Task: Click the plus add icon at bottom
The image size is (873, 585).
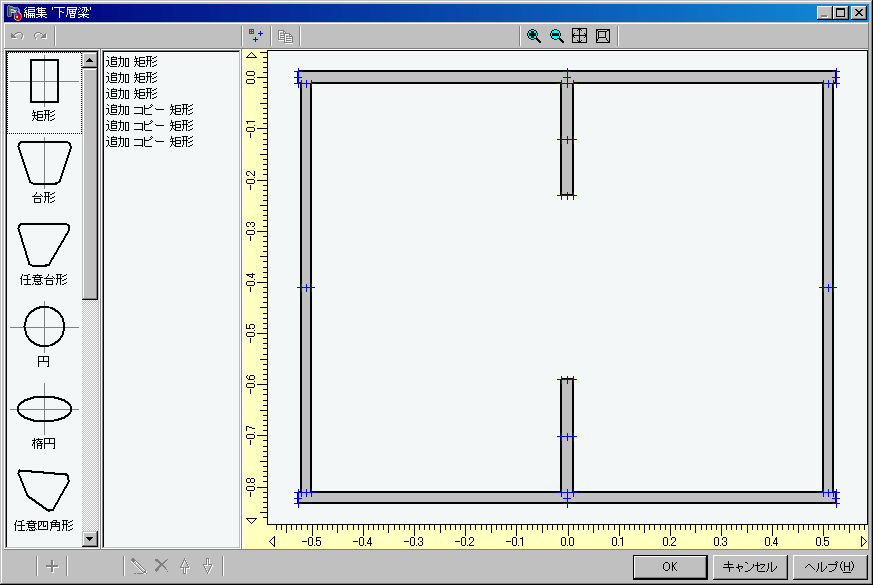Action: (x=52, y=567)
